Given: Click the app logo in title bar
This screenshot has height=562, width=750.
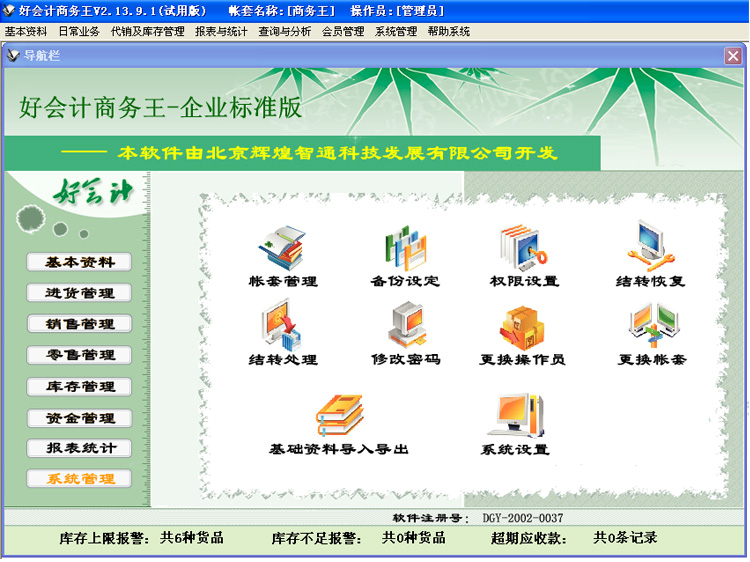Looking at the screenshot, I should coord(9,10).
